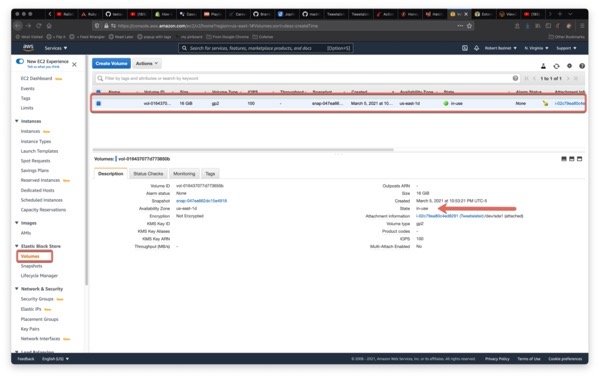
Task: Open Key Pairs in the sidebar
Action: point(30,329)
